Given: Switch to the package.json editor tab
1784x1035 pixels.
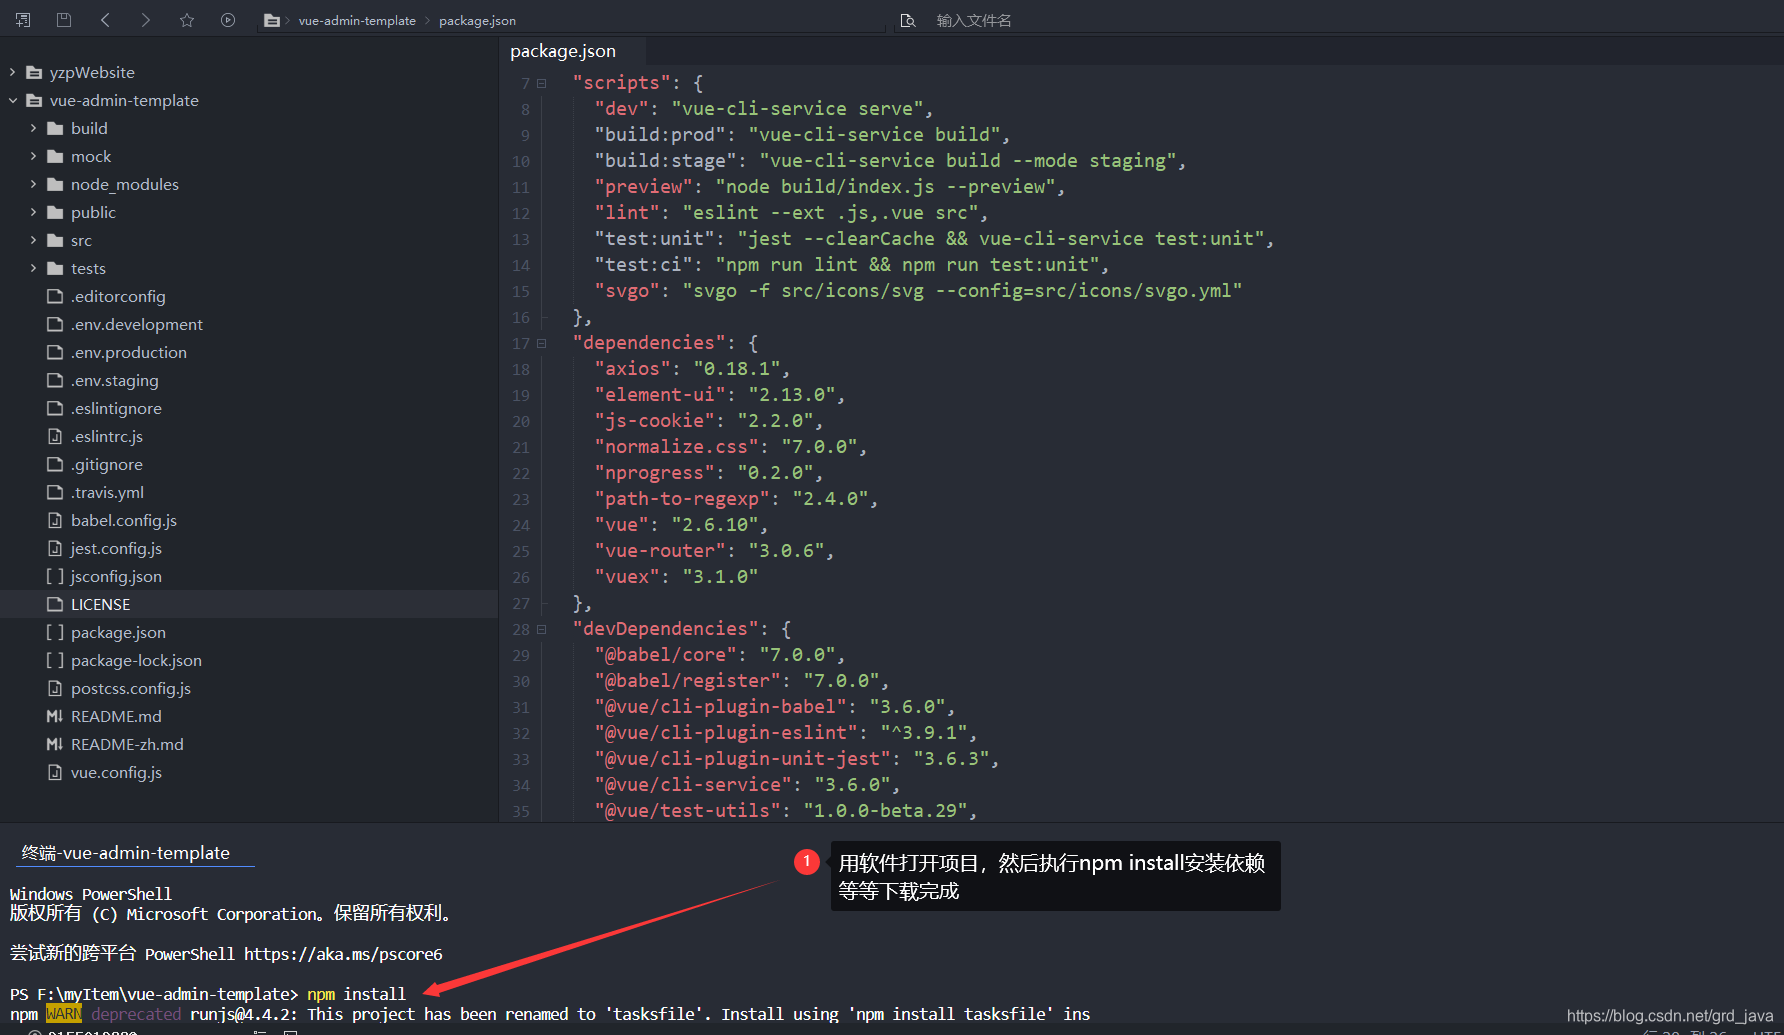Looking at the screenshot, I should pos(563,51).
